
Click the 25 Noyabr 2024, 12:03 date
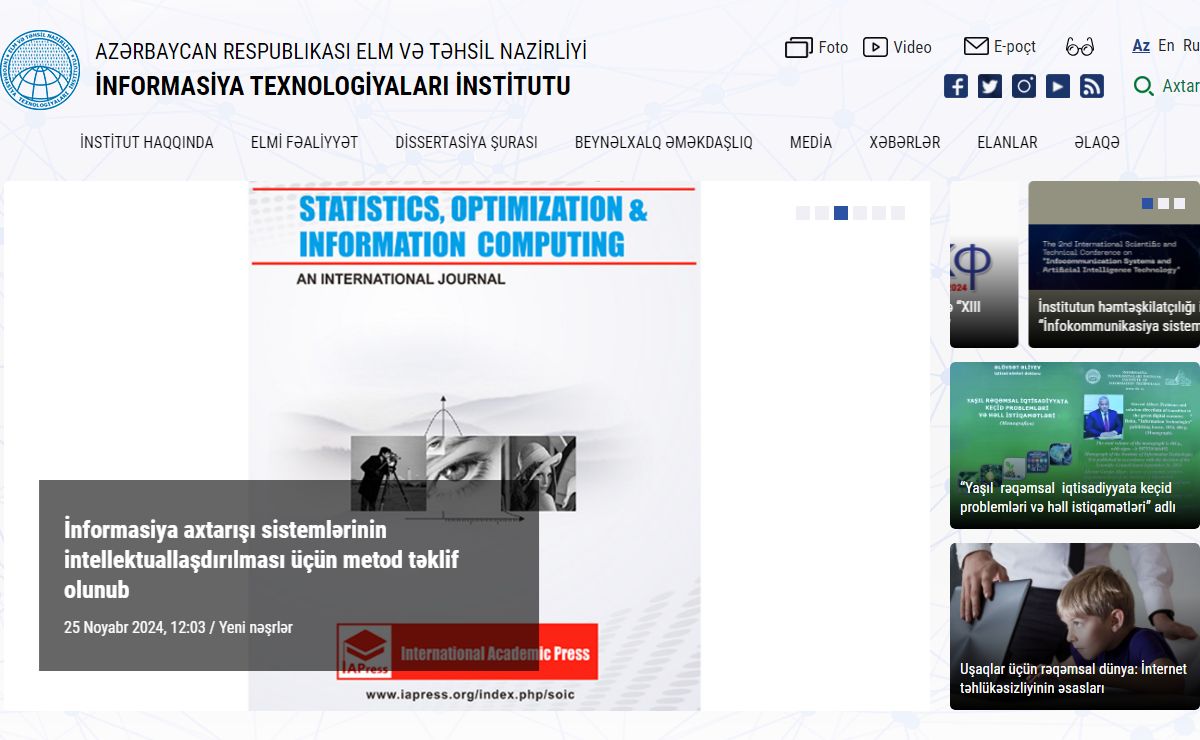134,628
